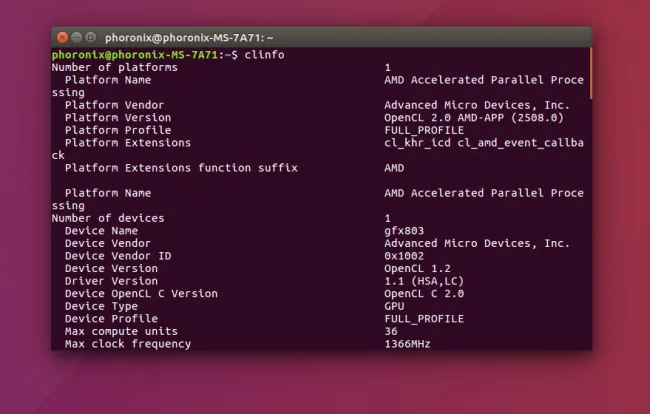Click the 'Device Profile' label
The width and height of the screenshot is (650, 414).
112,319
